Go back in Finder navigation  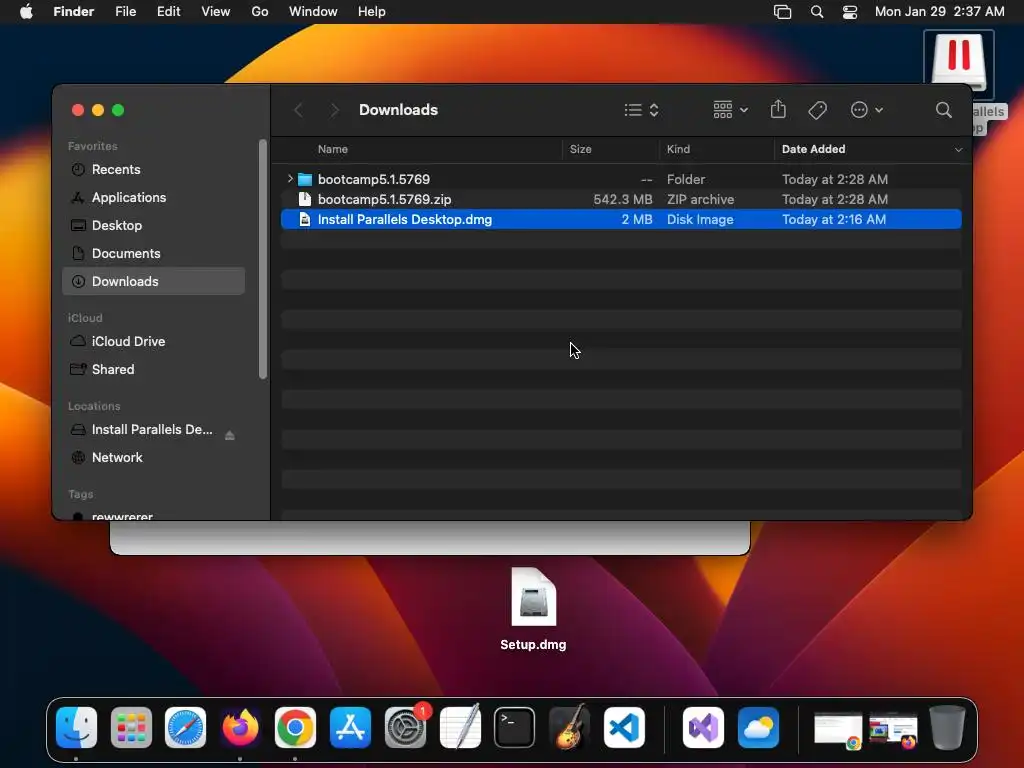click(298, 110)
